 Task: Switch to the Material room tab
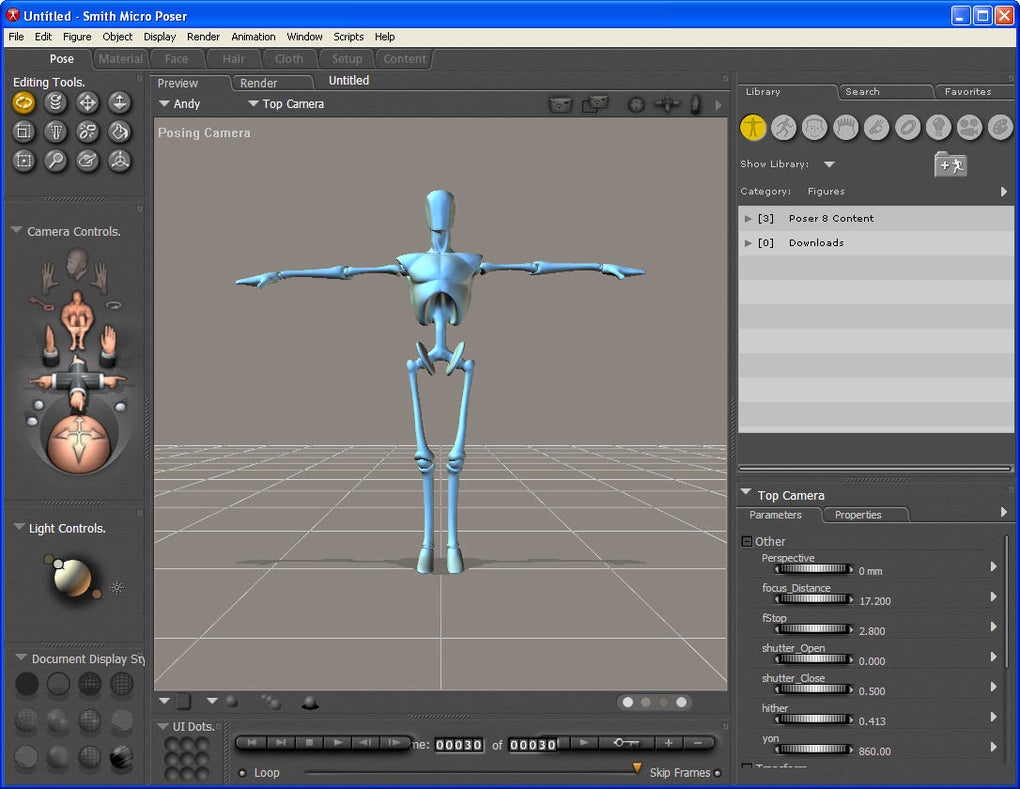pos(121,59)
